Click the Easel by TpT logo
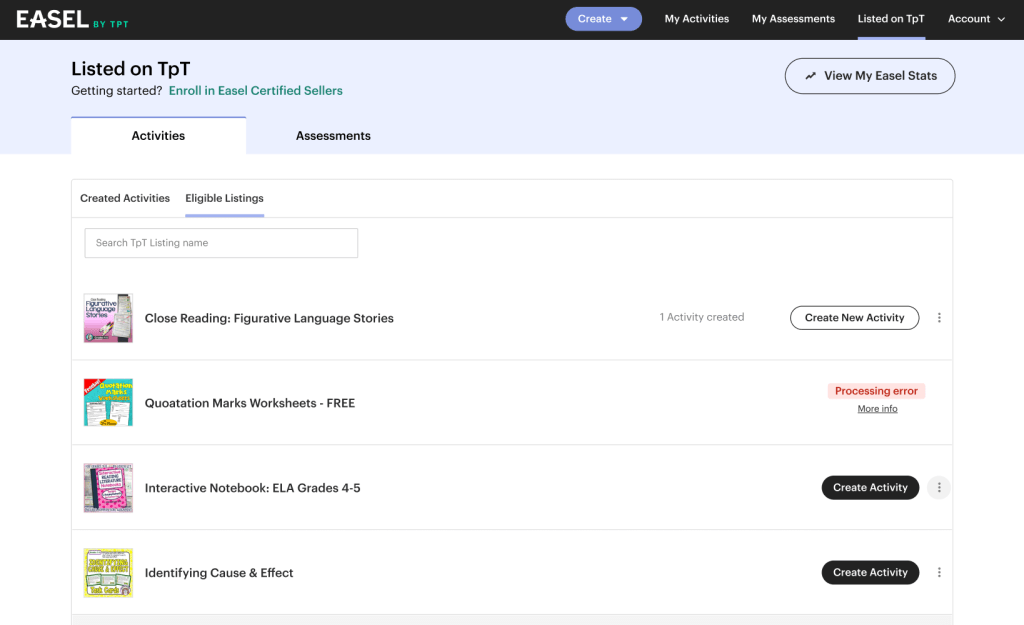 tap(72, 19)
